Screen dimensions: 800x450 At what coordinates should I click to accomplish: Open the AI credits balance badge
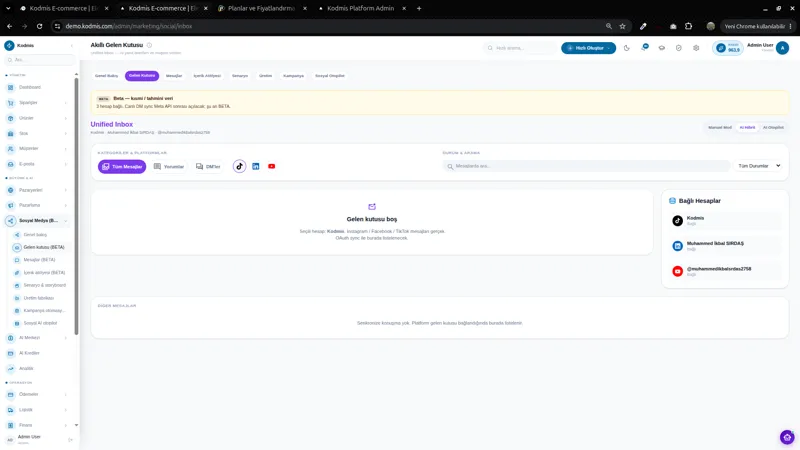click(x=728, y=48)
